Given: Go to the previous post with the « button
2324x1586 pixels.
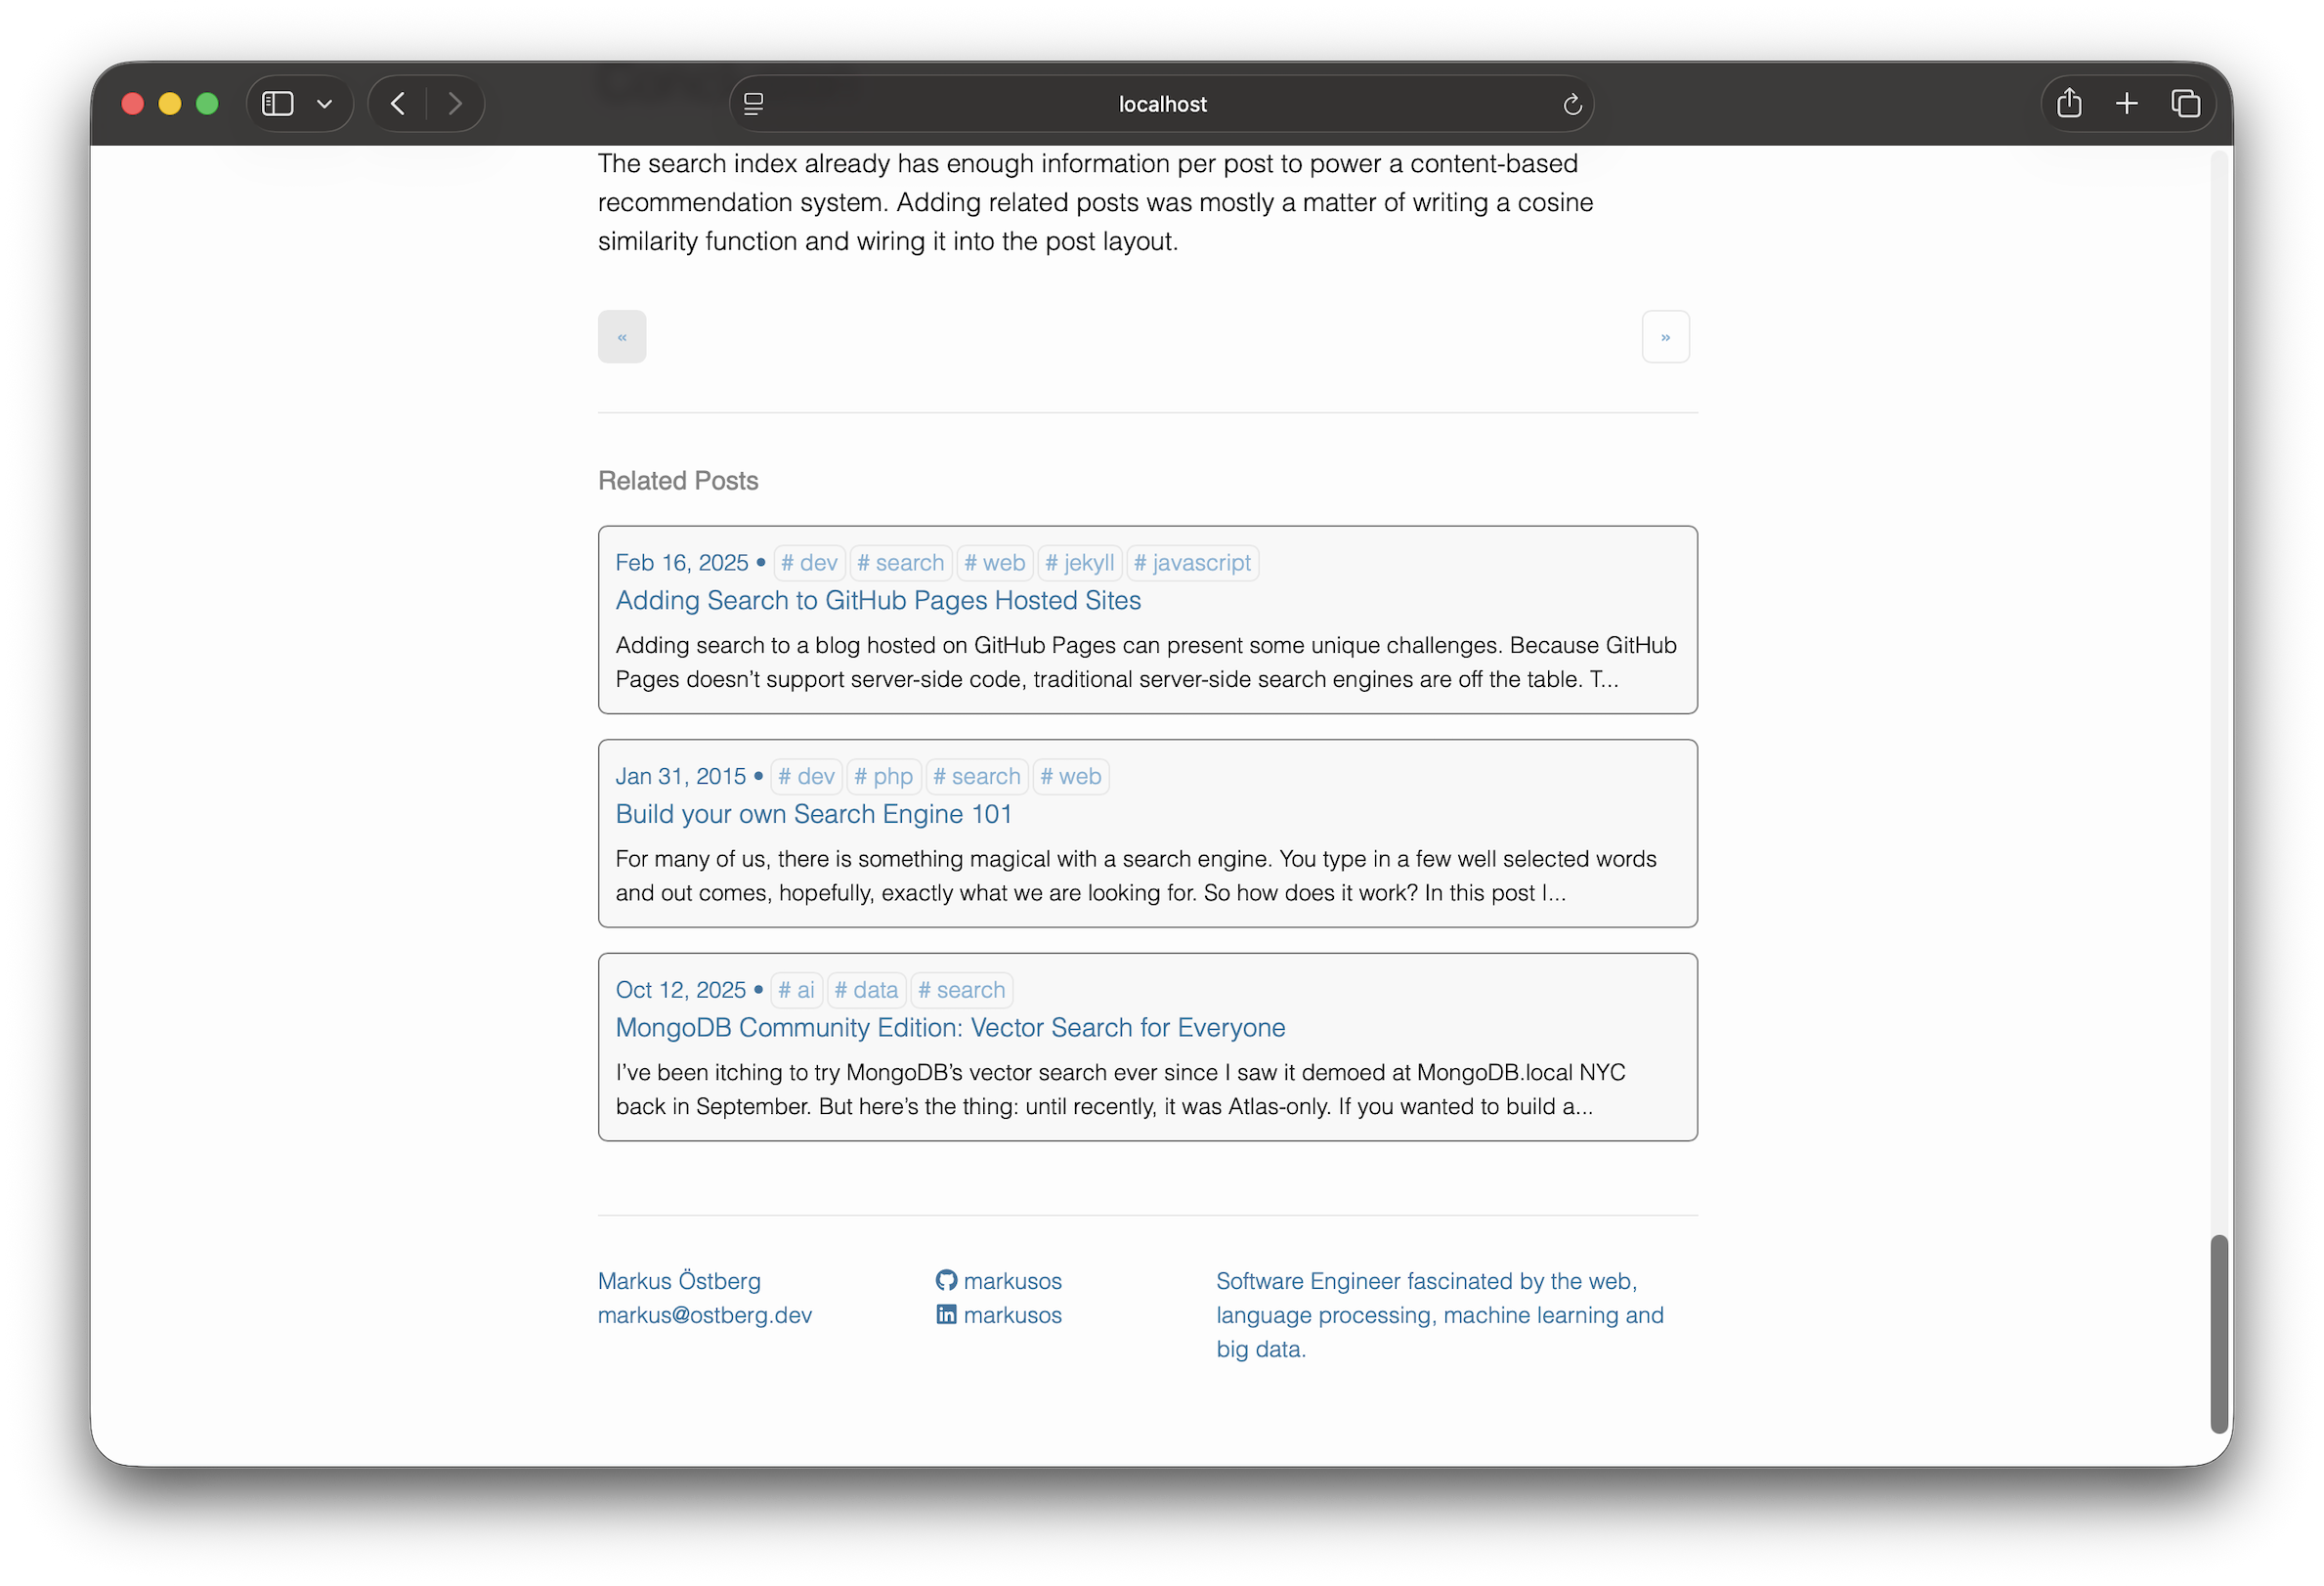Looking at the screenshot, I should (622, 337).
